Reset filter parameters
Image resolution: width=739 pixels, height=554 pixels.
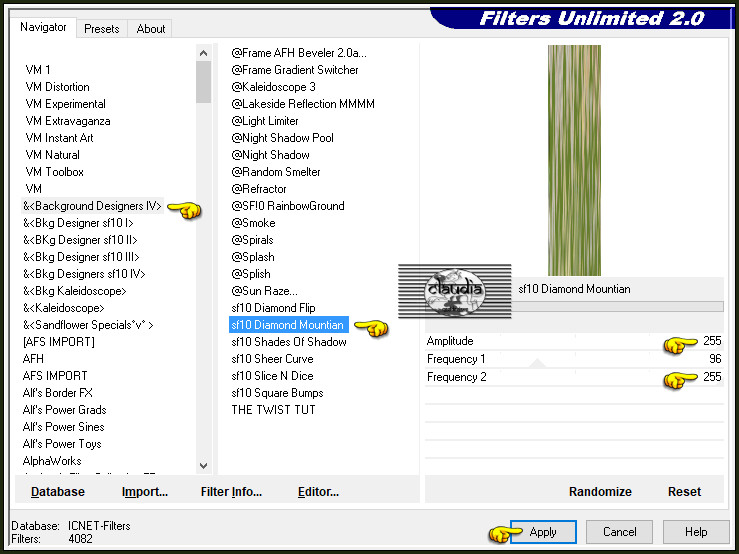point(684,491)
